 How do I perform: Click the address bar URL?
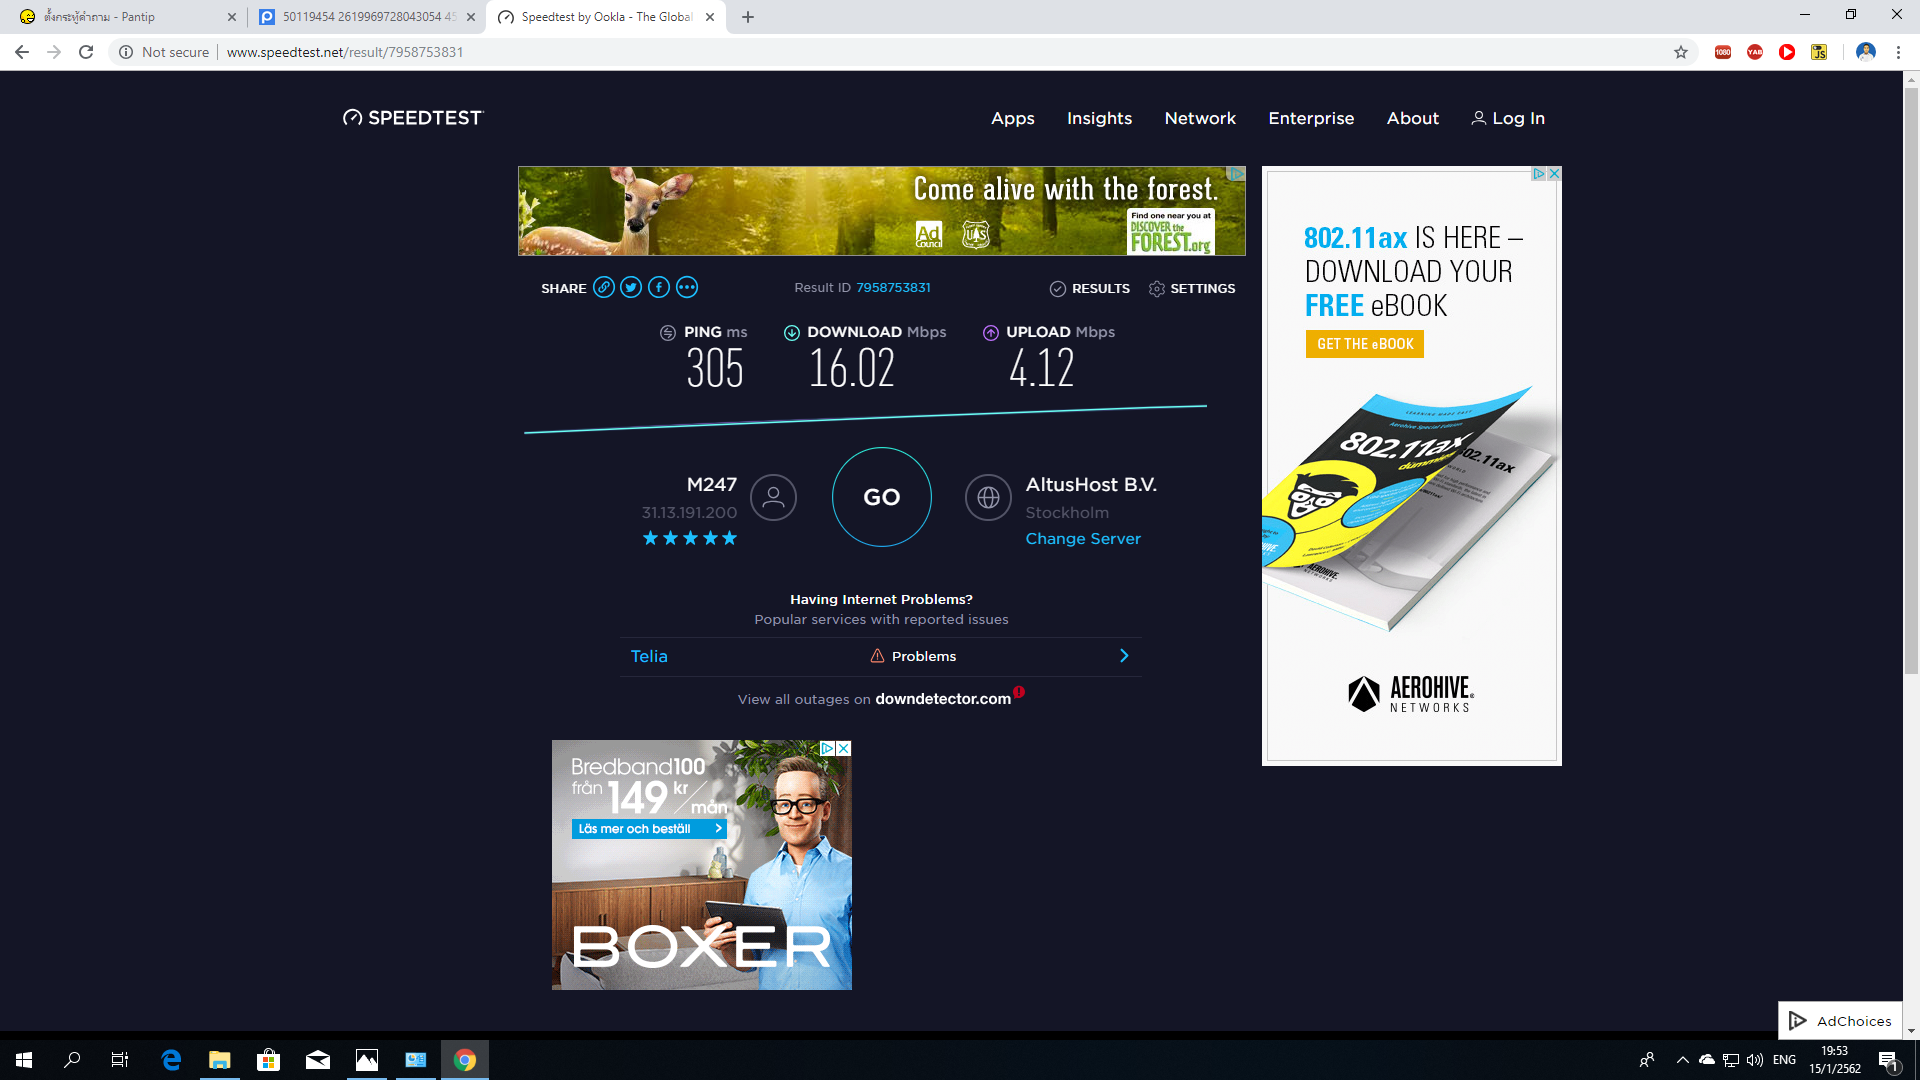click(x=345, y=52)
